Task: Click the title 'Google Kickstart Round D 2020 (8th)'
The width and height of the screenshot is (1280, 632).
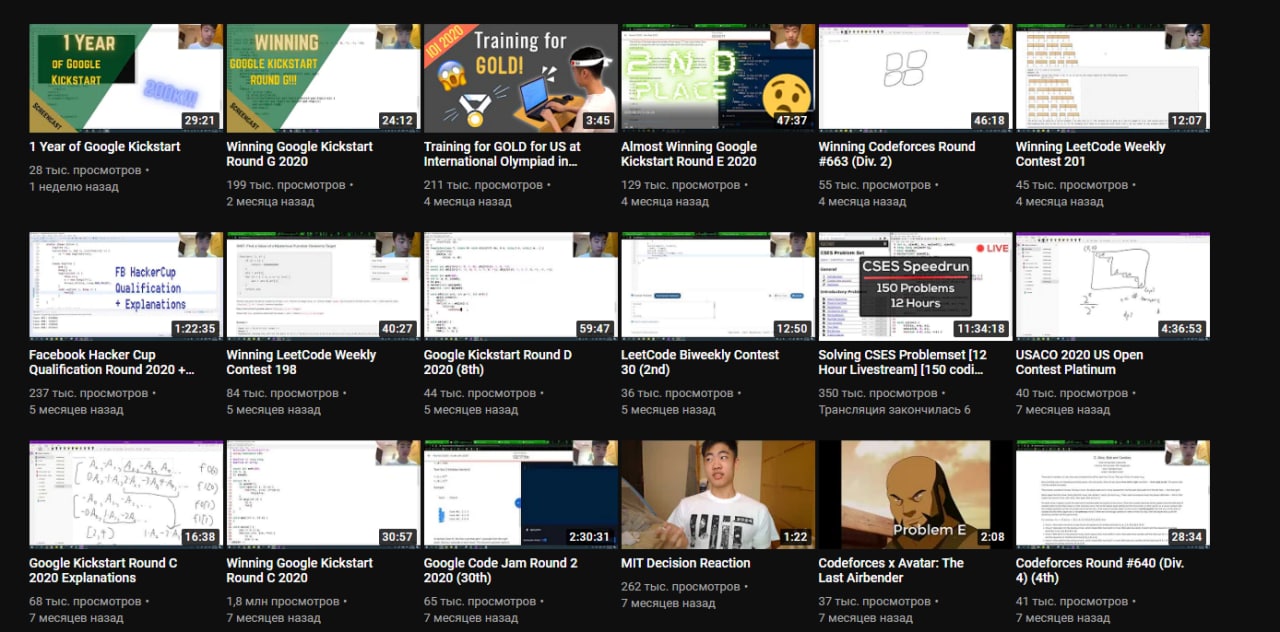Action: point(498,362)
